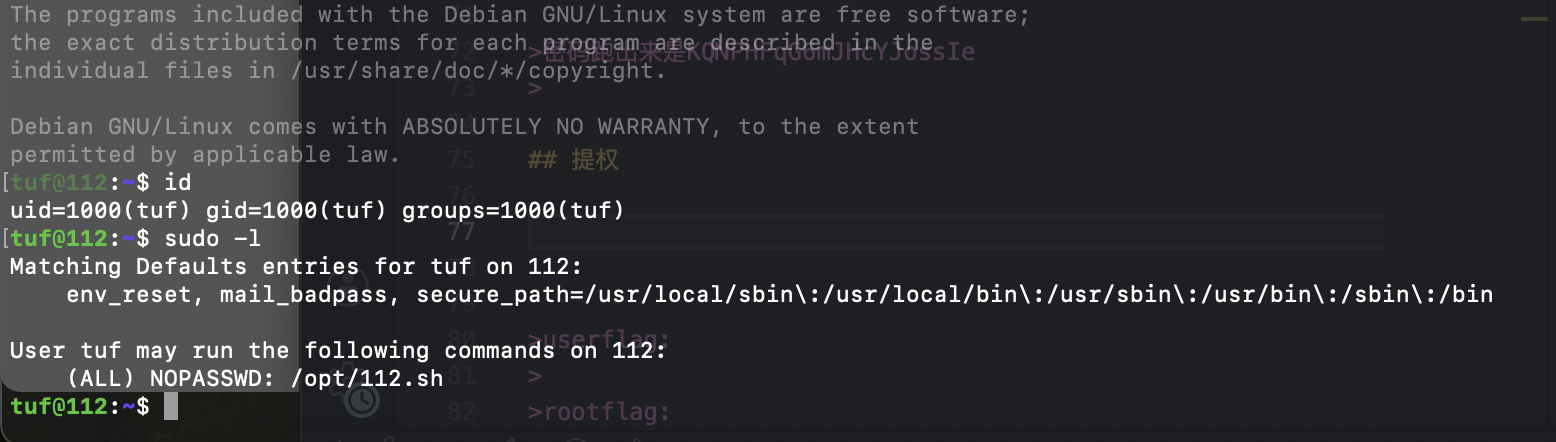Click the uid=1000(tuf) output line
Screen dimensions: 1556x442
tap(316, 210)
